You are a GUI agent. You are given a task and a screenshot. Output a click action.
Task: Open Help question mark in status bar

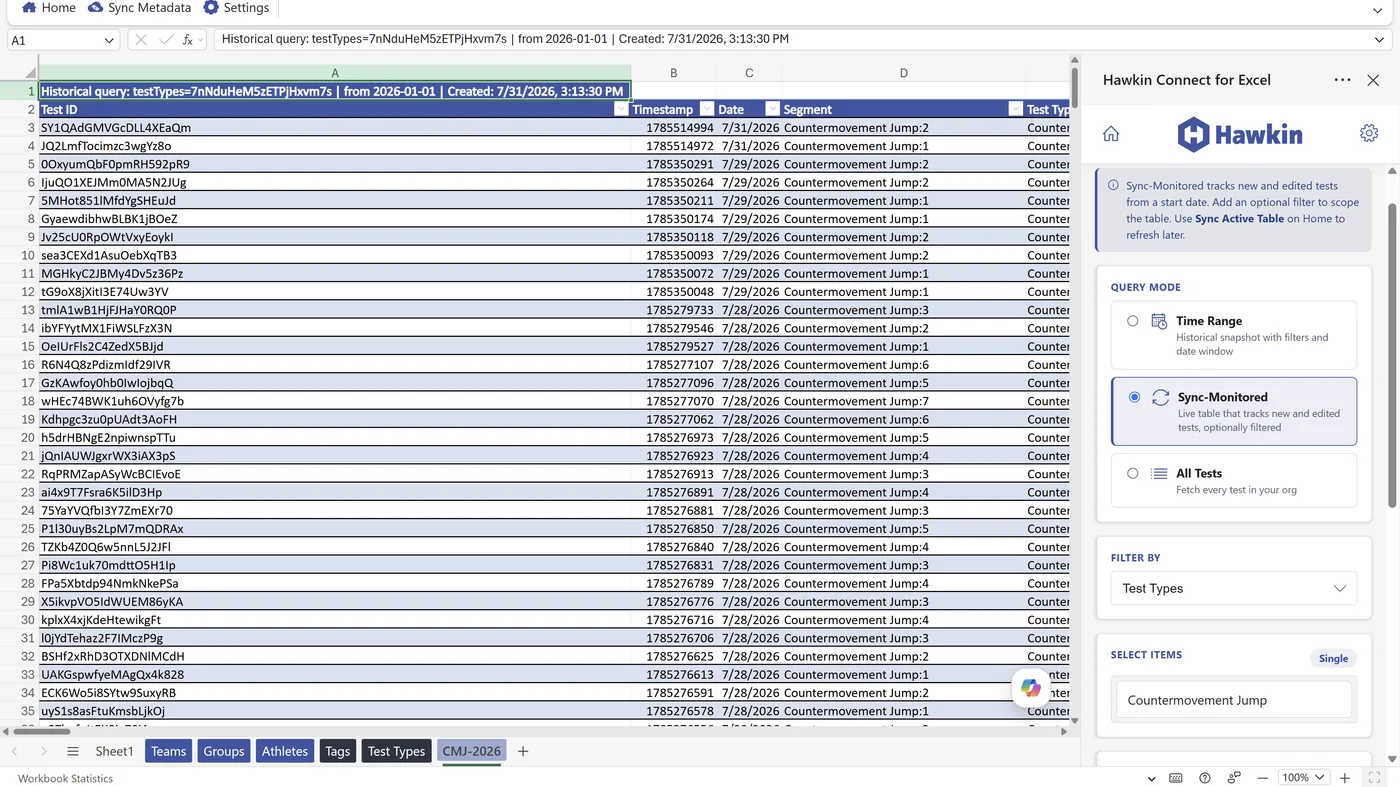[1205, 778]
